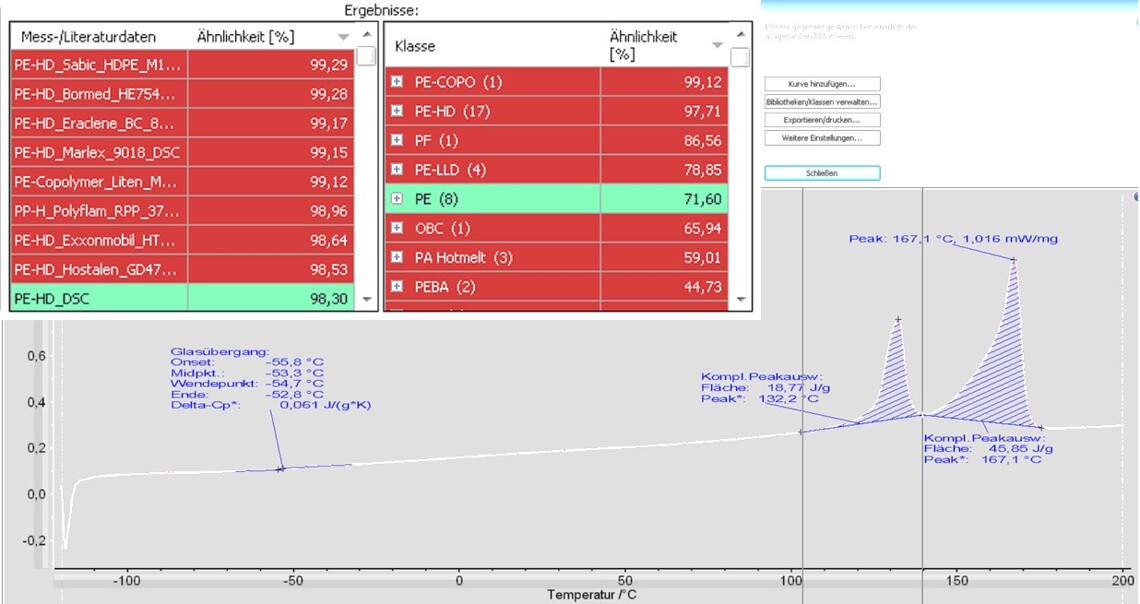Click the 167.1 °C peak marker on the curve
This screenshot has height=604, width=1140.
pos(1014,259)
